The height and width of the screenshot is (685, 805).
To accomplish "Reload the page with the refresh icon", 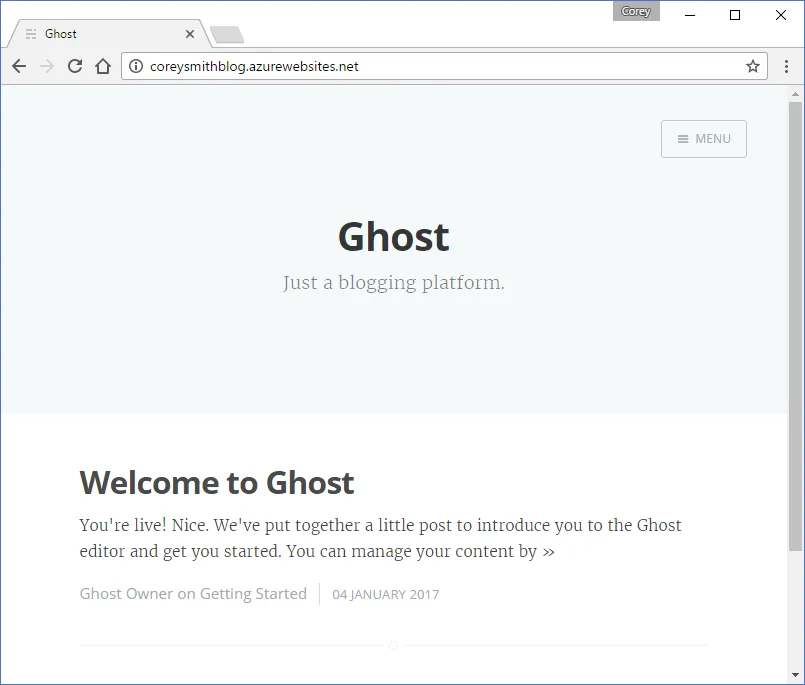I will tap(75, 66).
